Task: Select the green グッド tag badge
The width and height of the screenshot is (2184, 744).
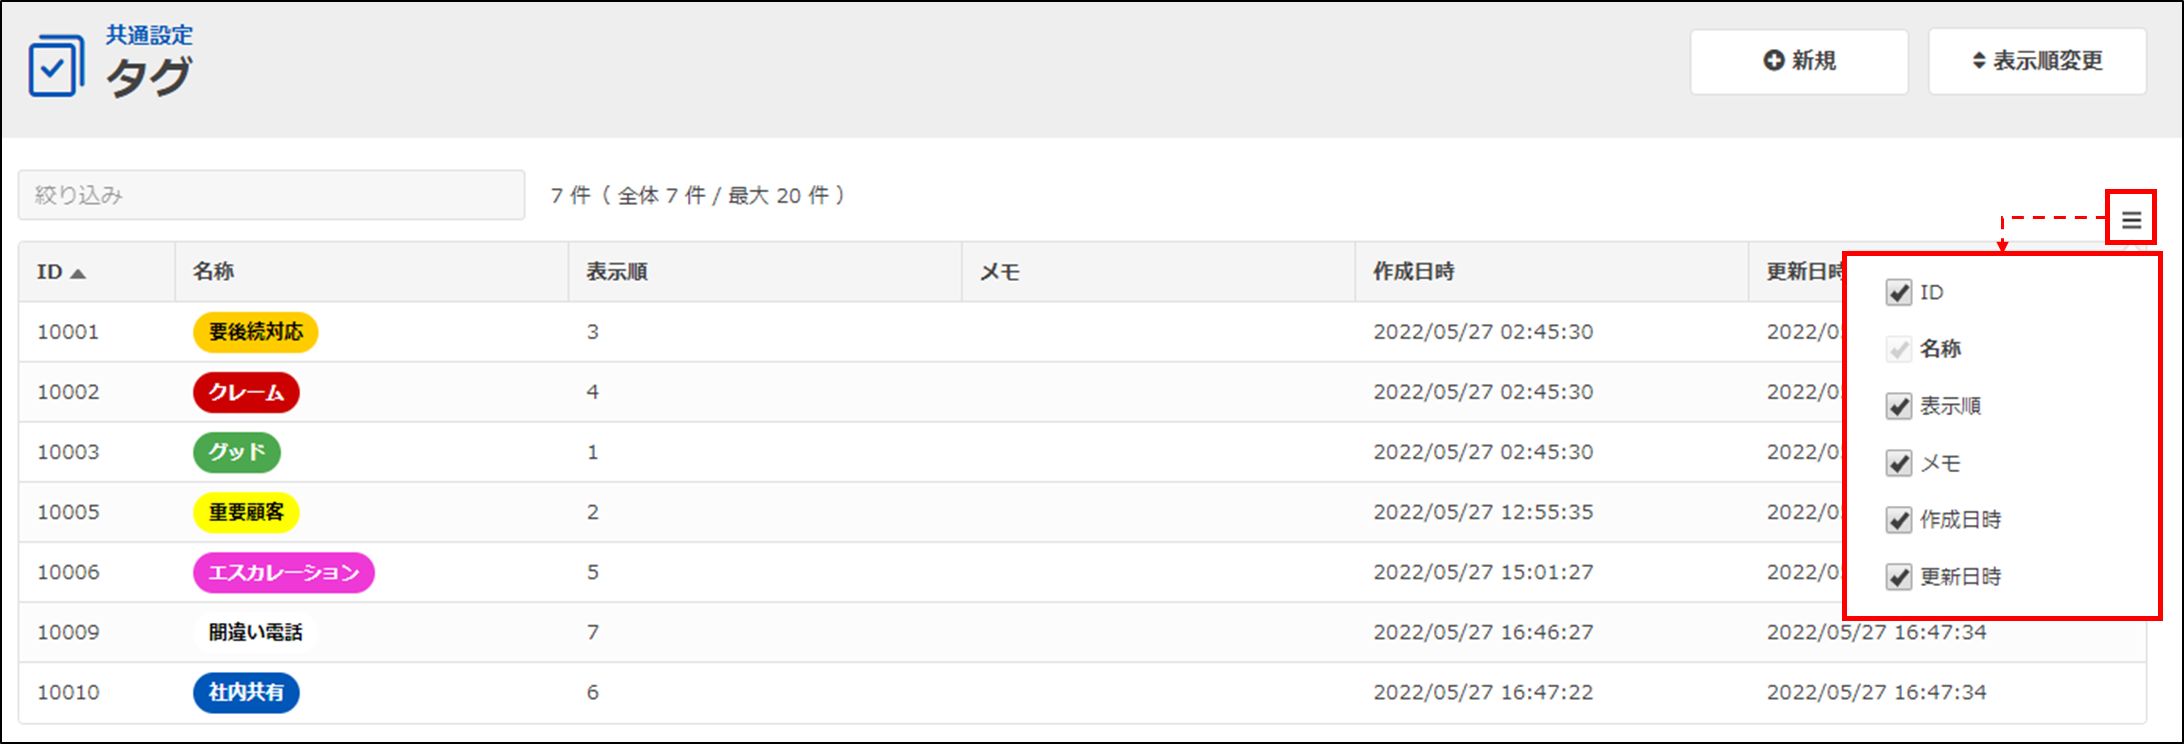Action: tap(237, 452)
